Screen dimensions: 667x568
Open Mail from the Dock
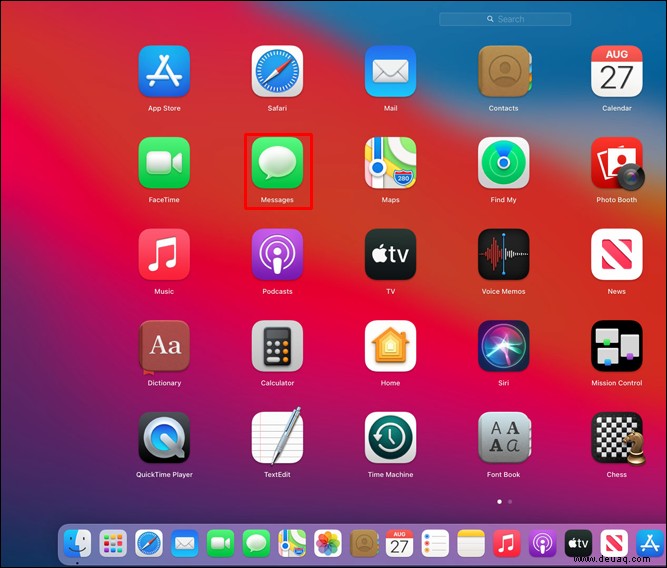pos(185,543)
